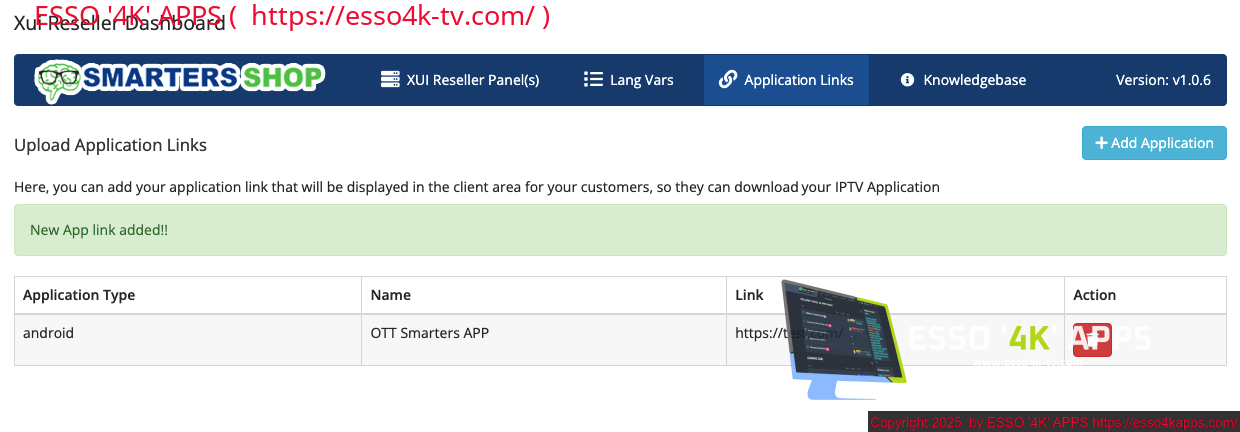Screen dimensions: 1240x432
Task: Click the 'OTT Smarters APP' name cell
Action: [x=544, y=340]
